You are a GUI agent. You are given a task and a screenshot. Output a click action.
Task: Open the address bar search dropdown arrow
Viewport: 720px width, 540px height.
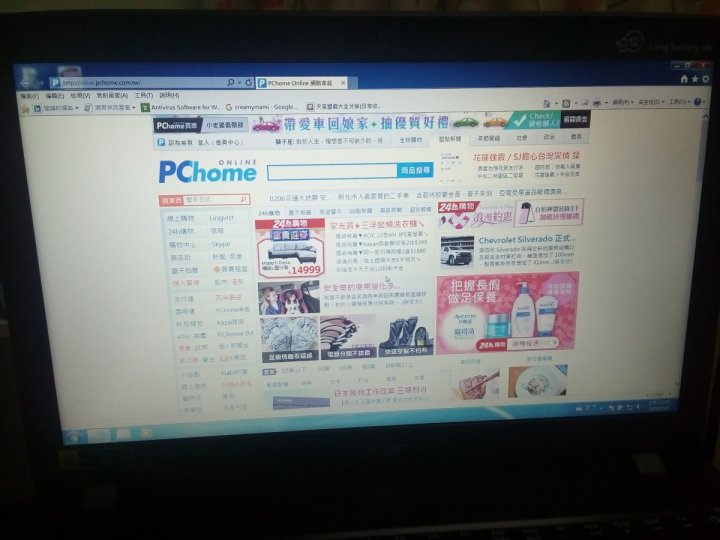coord(239,83)
